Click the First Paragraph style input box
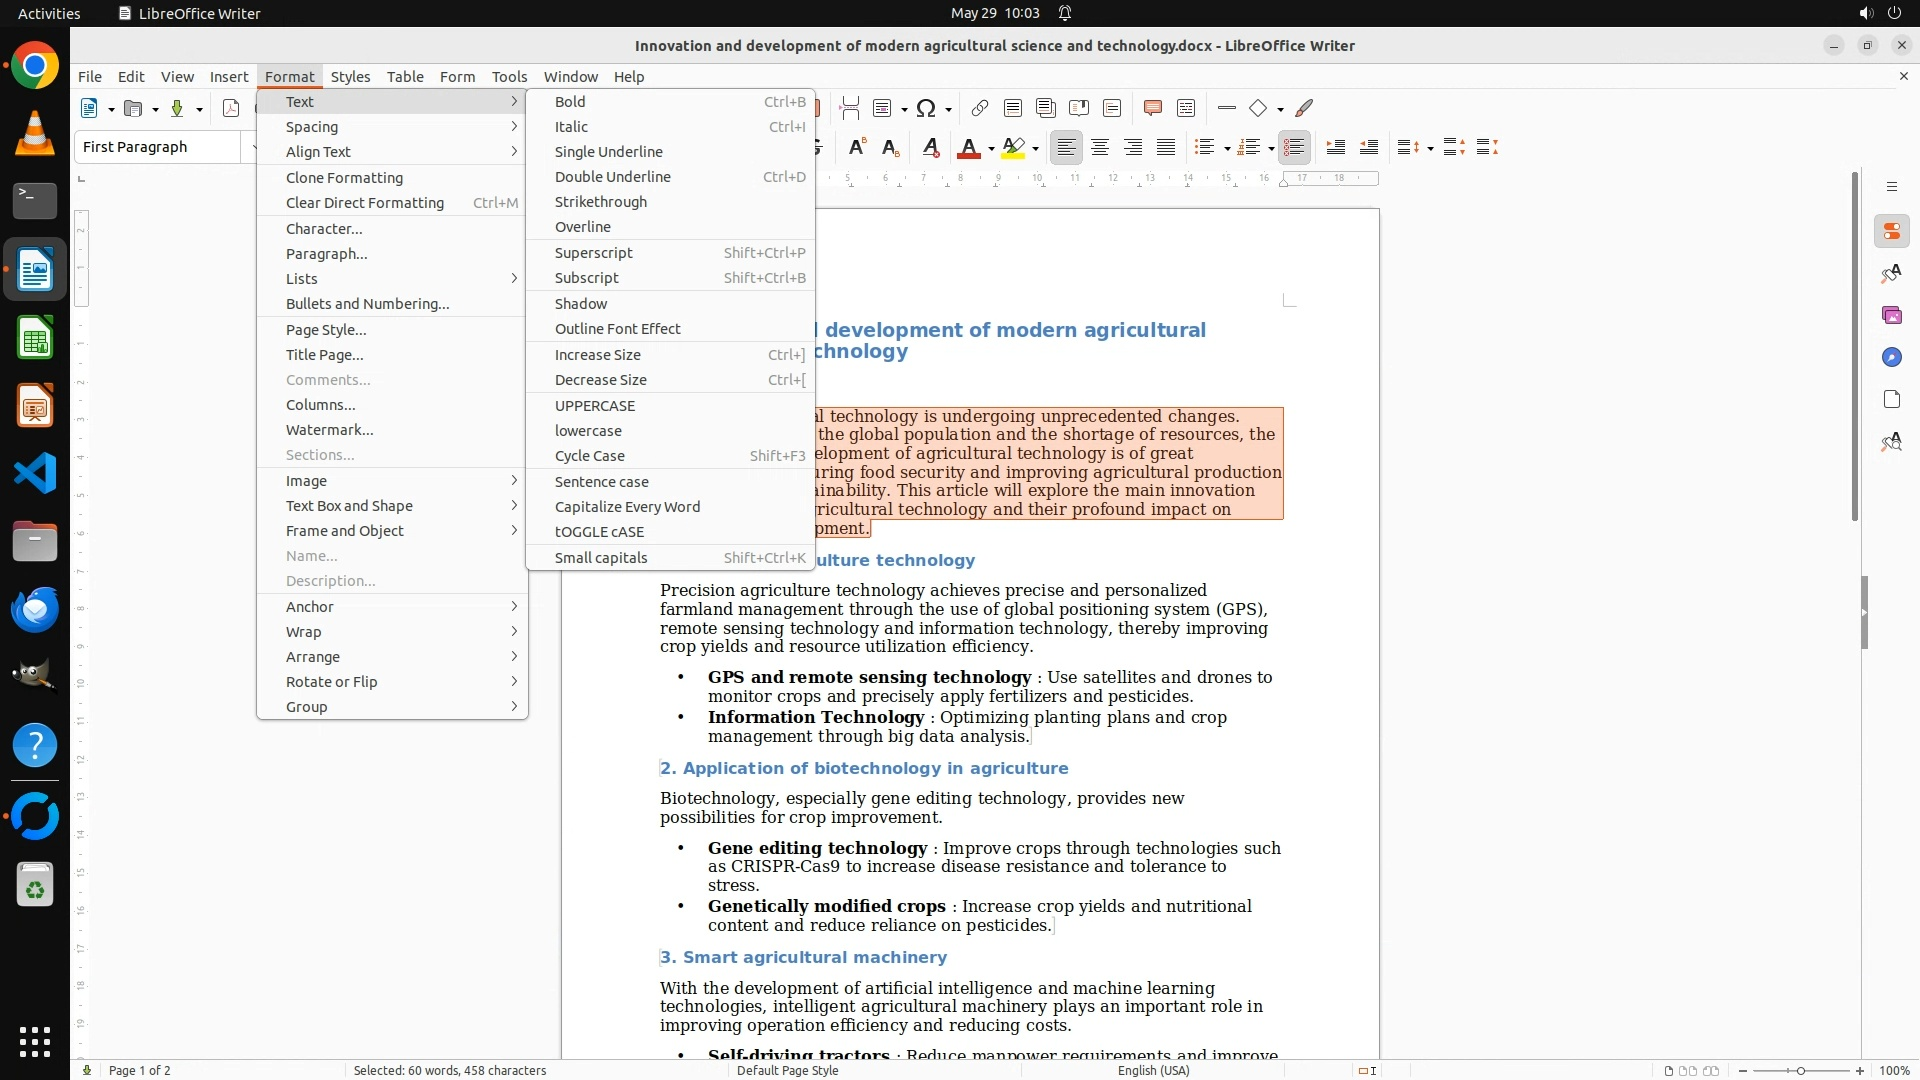1920x1080 pixels. click(x=158, y=147)
